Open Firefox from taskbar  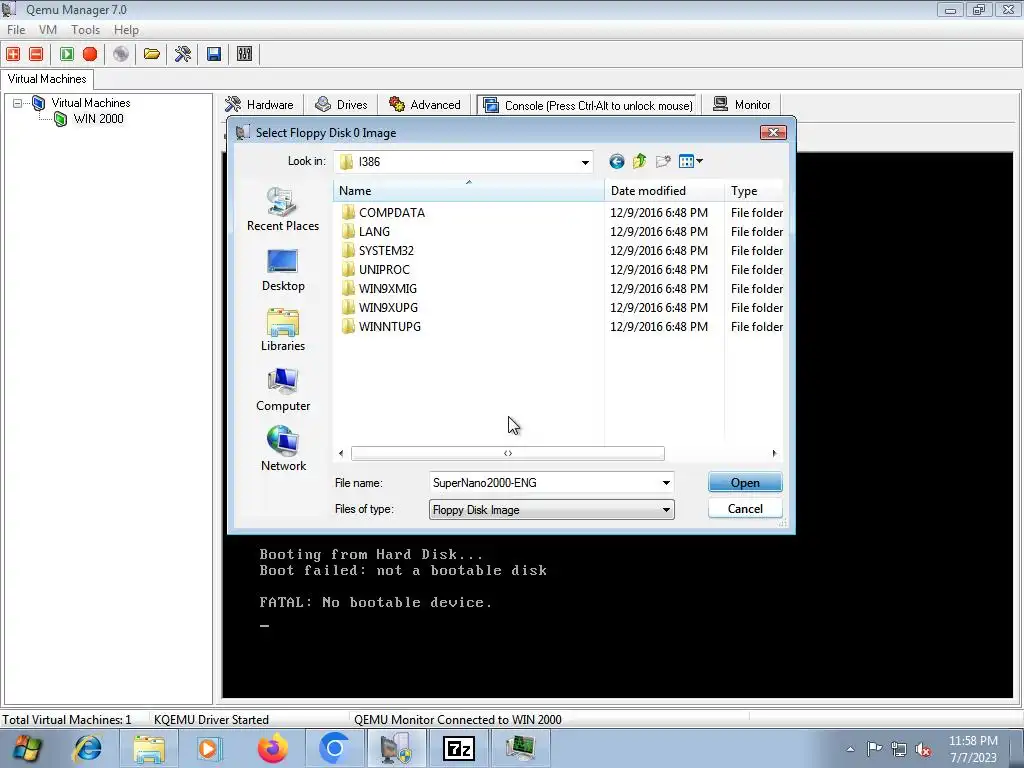pos(272,748)
